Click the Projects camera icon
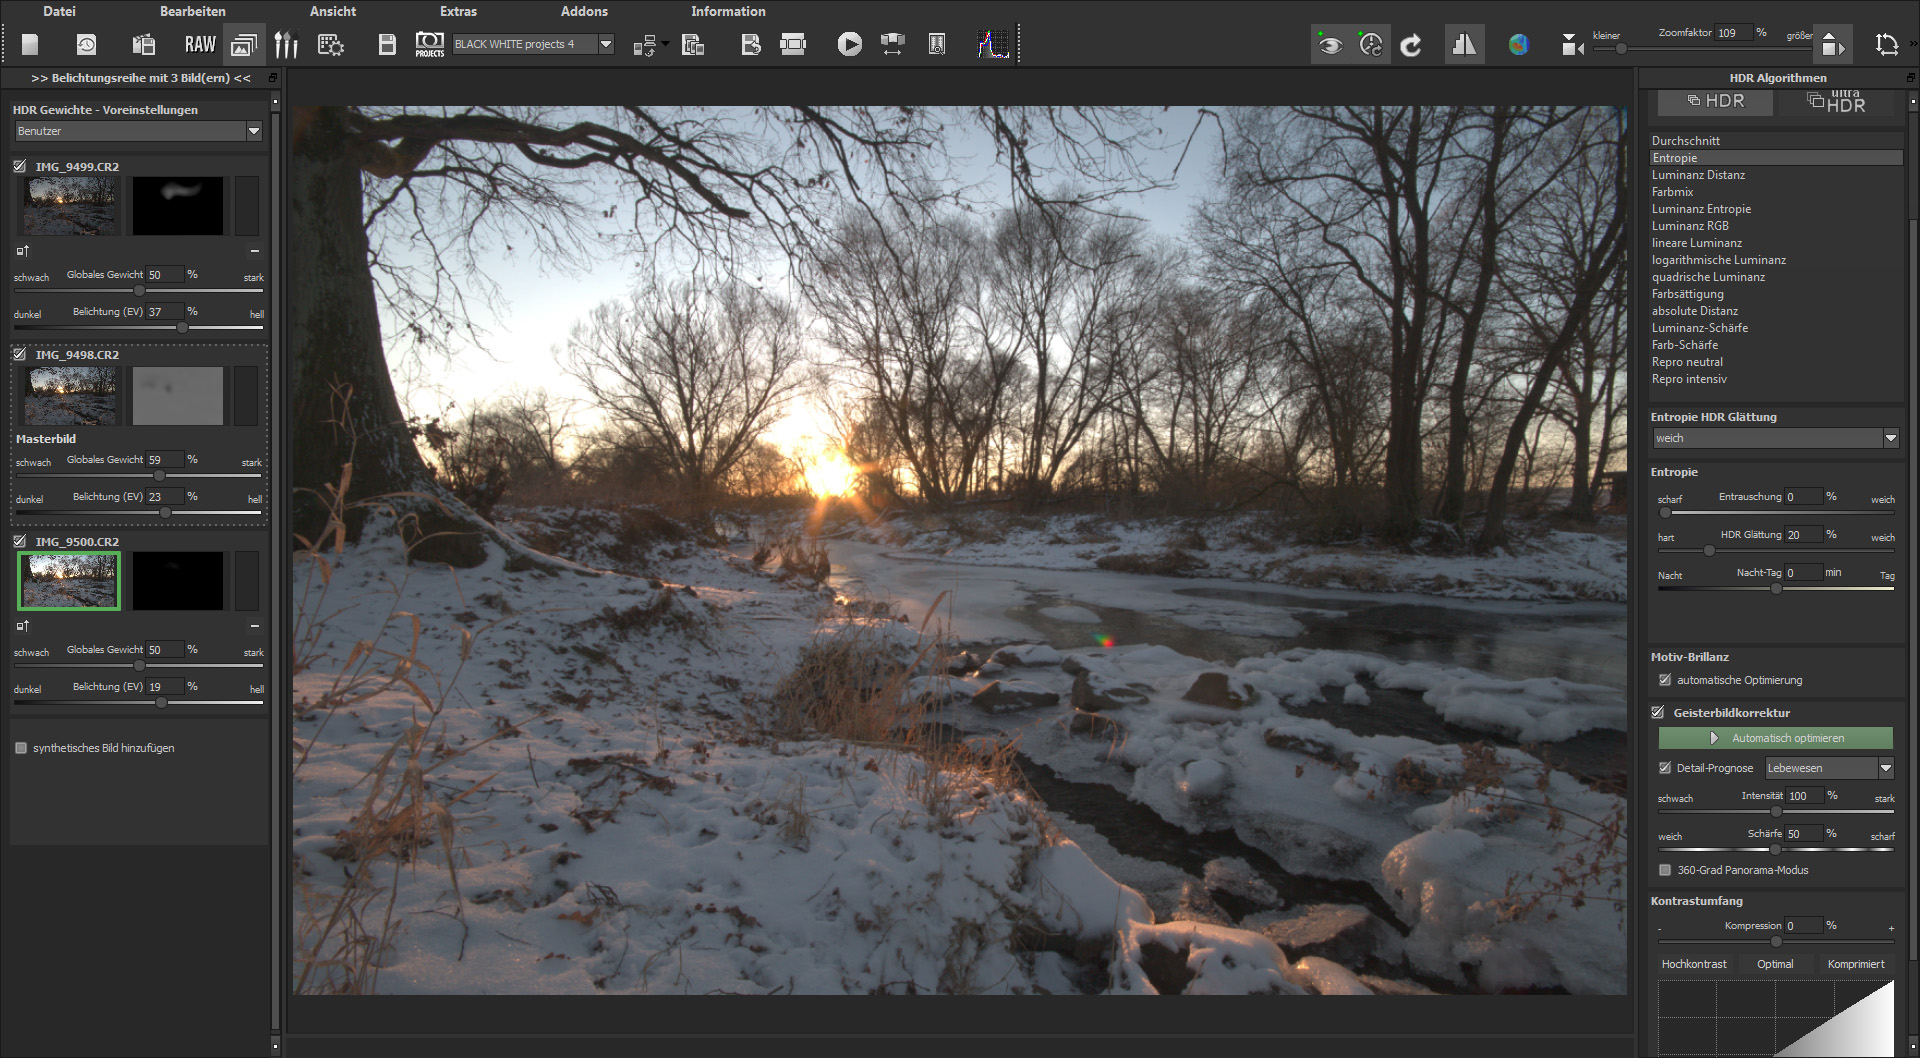This screenshot has height=1058, width=1920. point(429,44)
